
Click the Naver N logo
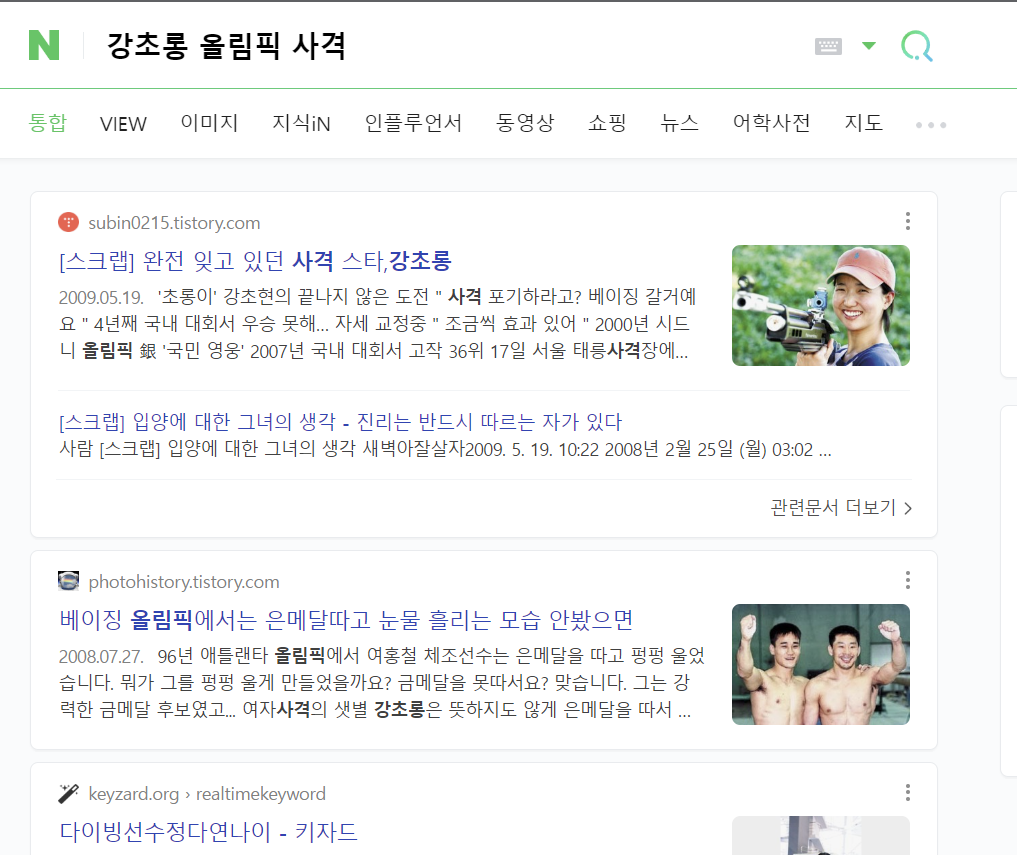point(44,44)
